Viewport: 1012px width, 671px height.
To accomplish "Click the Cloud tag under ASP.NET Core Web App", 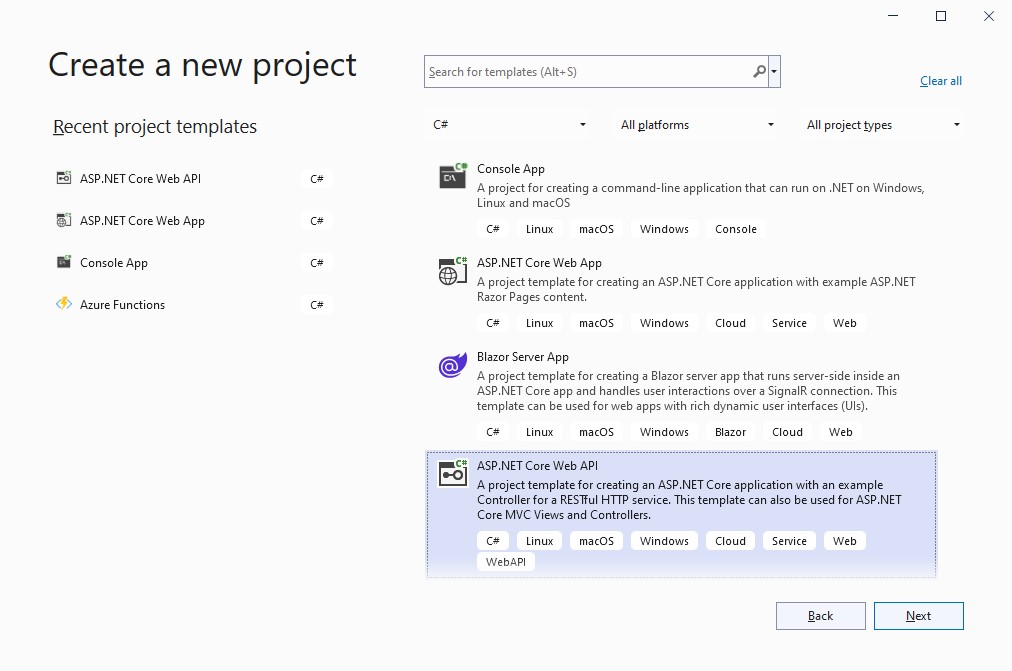I will pos(730,323).
